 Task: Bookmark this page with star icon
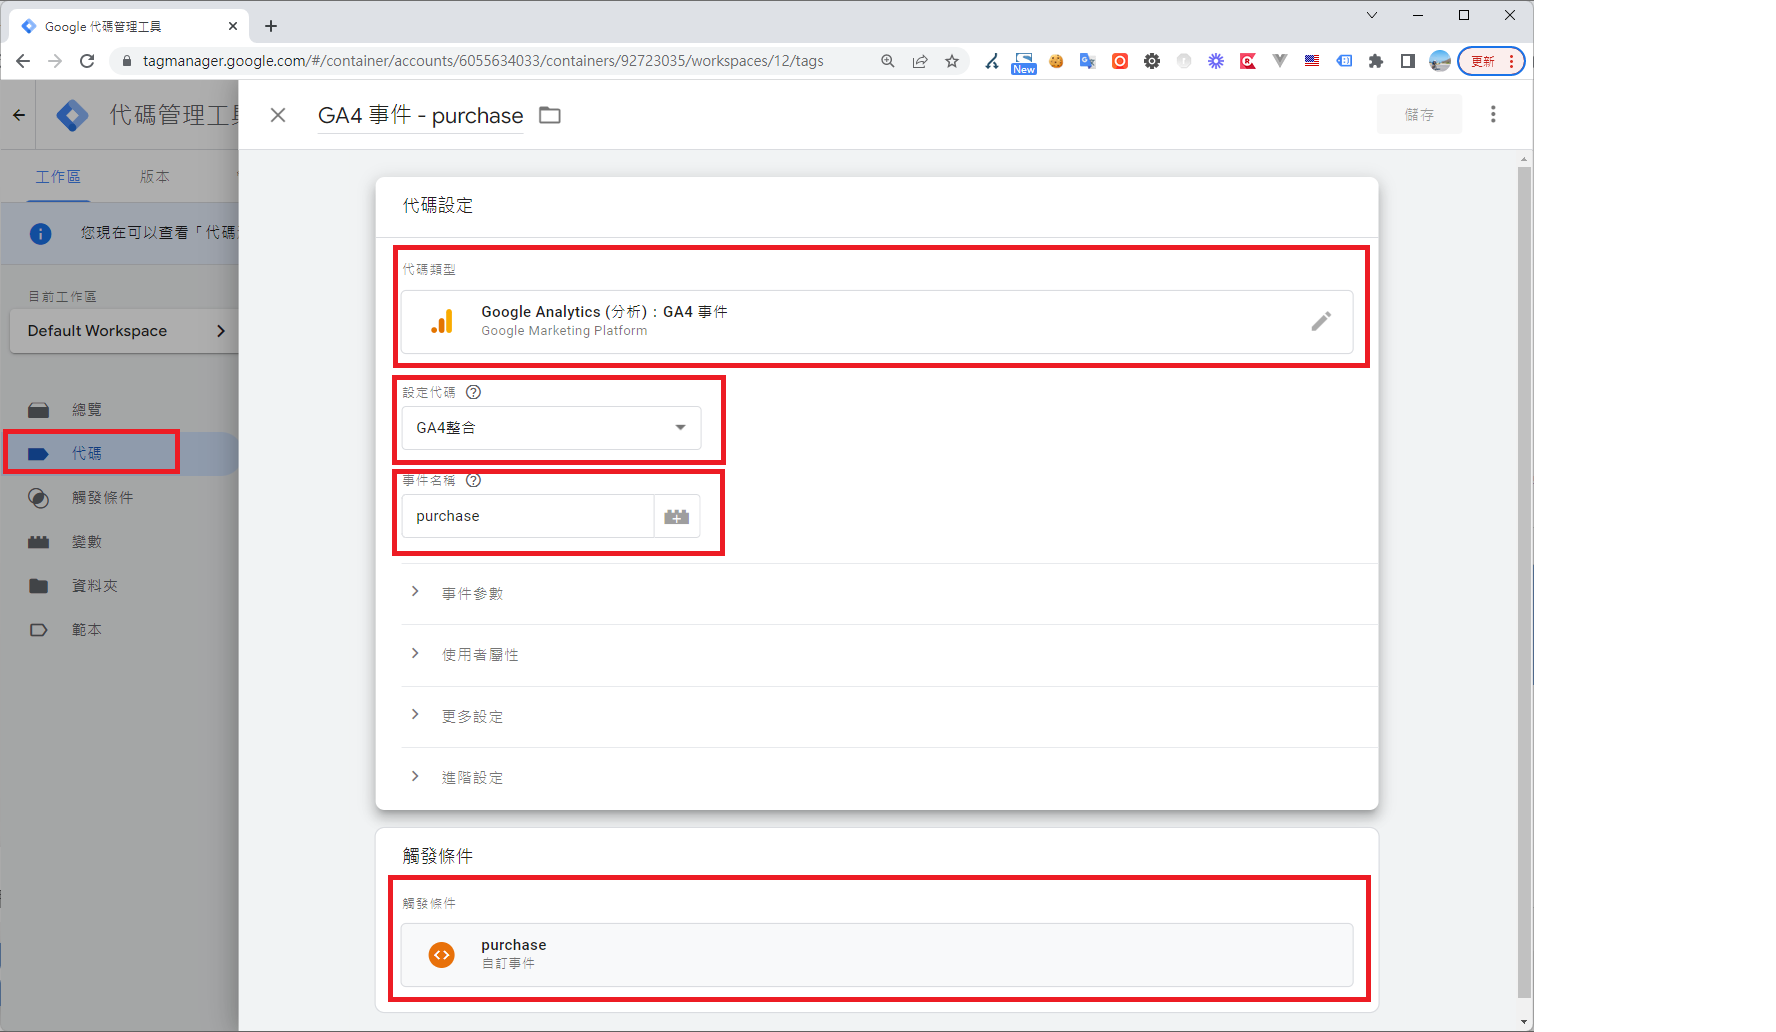pos(952,61)
